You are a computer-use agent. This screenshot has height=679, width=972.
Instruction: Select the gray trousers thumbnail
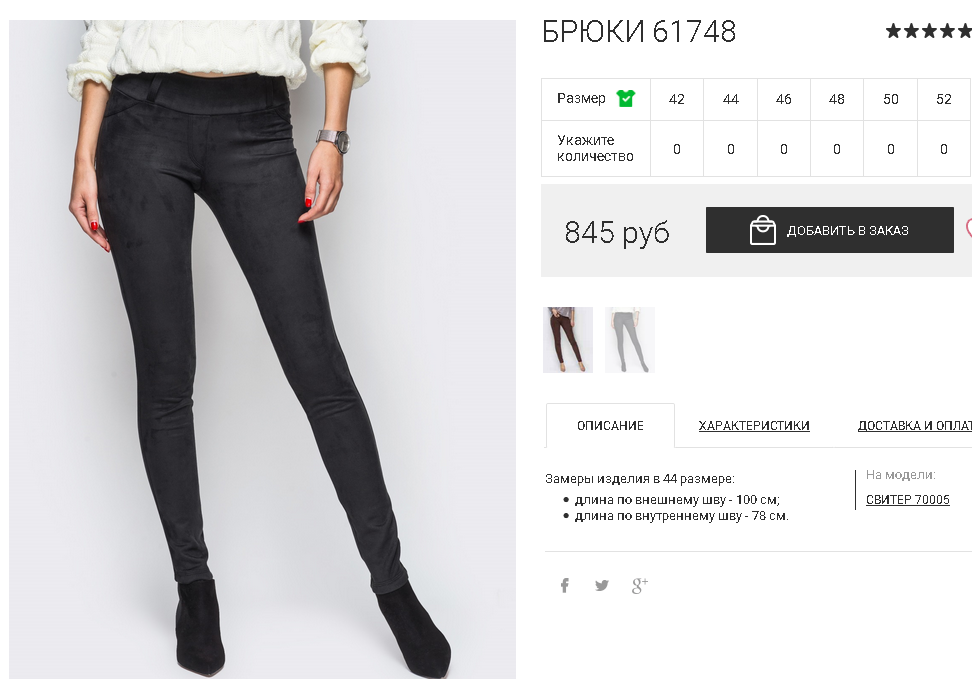coord(630,340)
